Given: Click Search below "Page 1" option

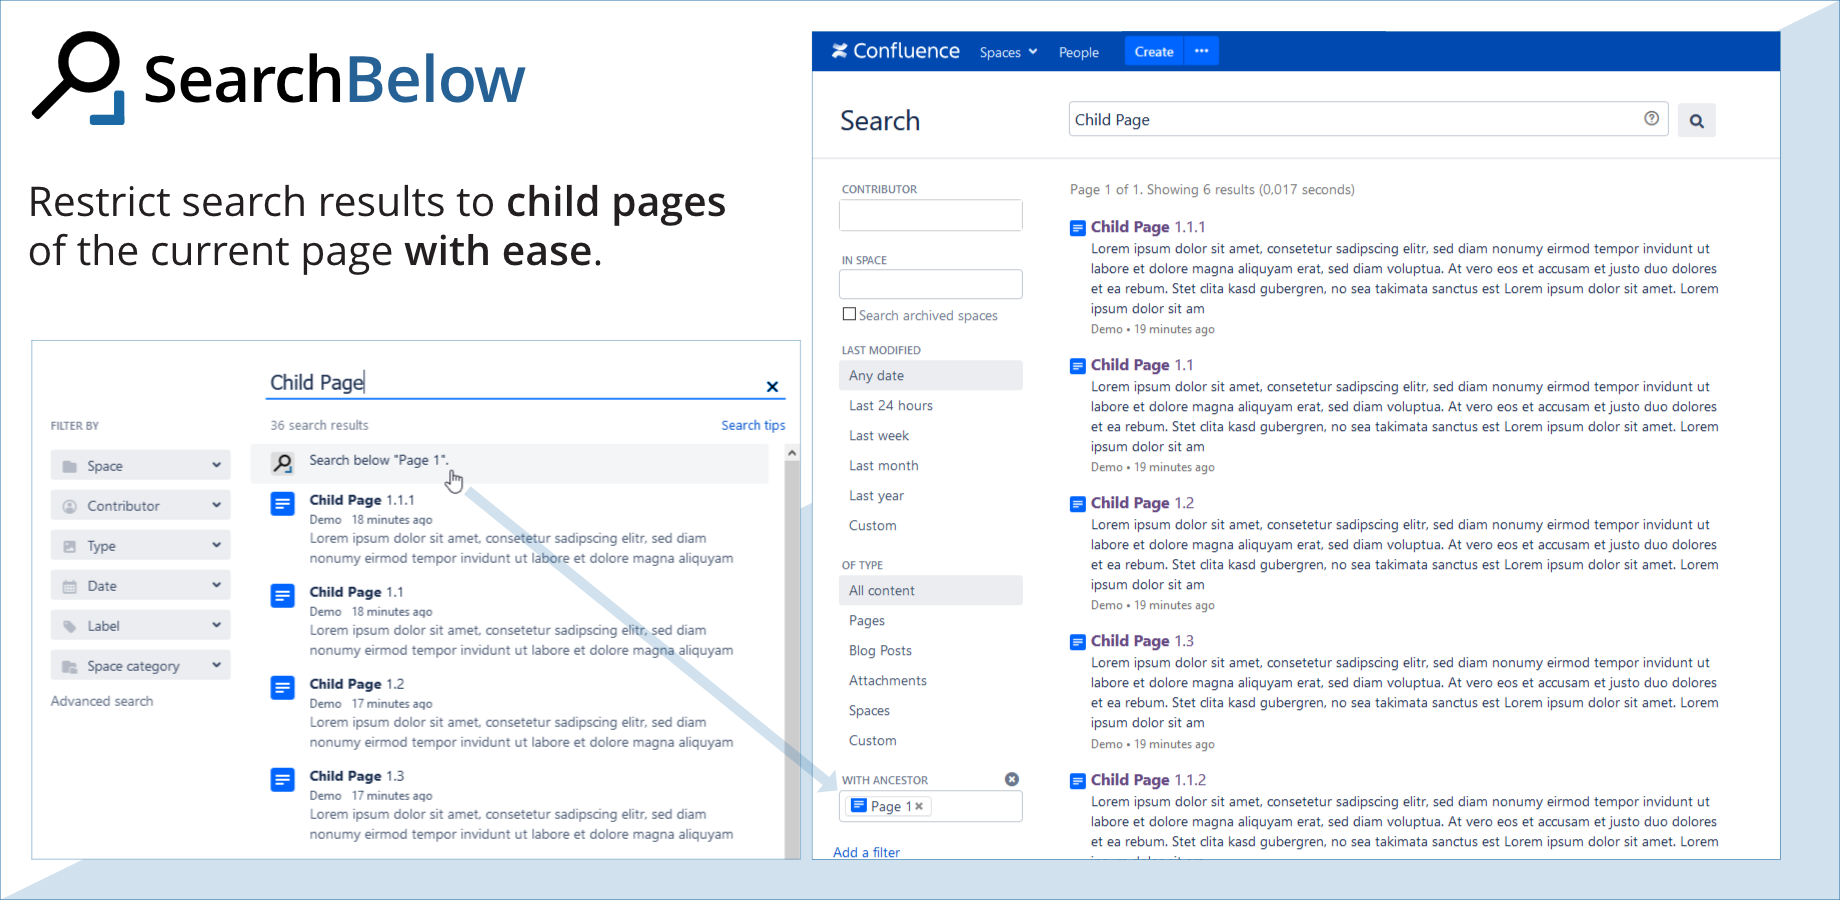Looking at the screenshot, I should 509,463.
